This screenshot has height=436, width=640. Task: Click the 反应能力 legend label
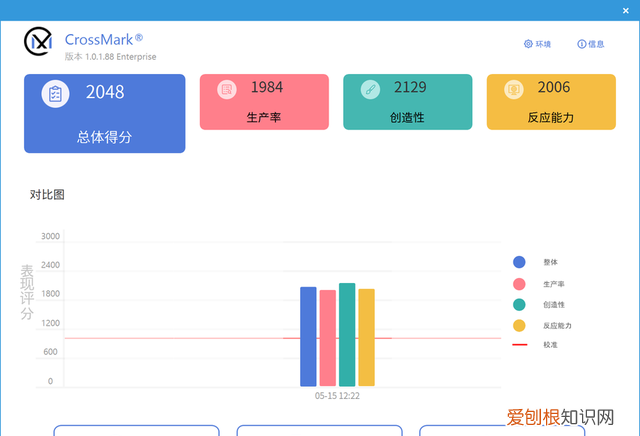(557, 326)
